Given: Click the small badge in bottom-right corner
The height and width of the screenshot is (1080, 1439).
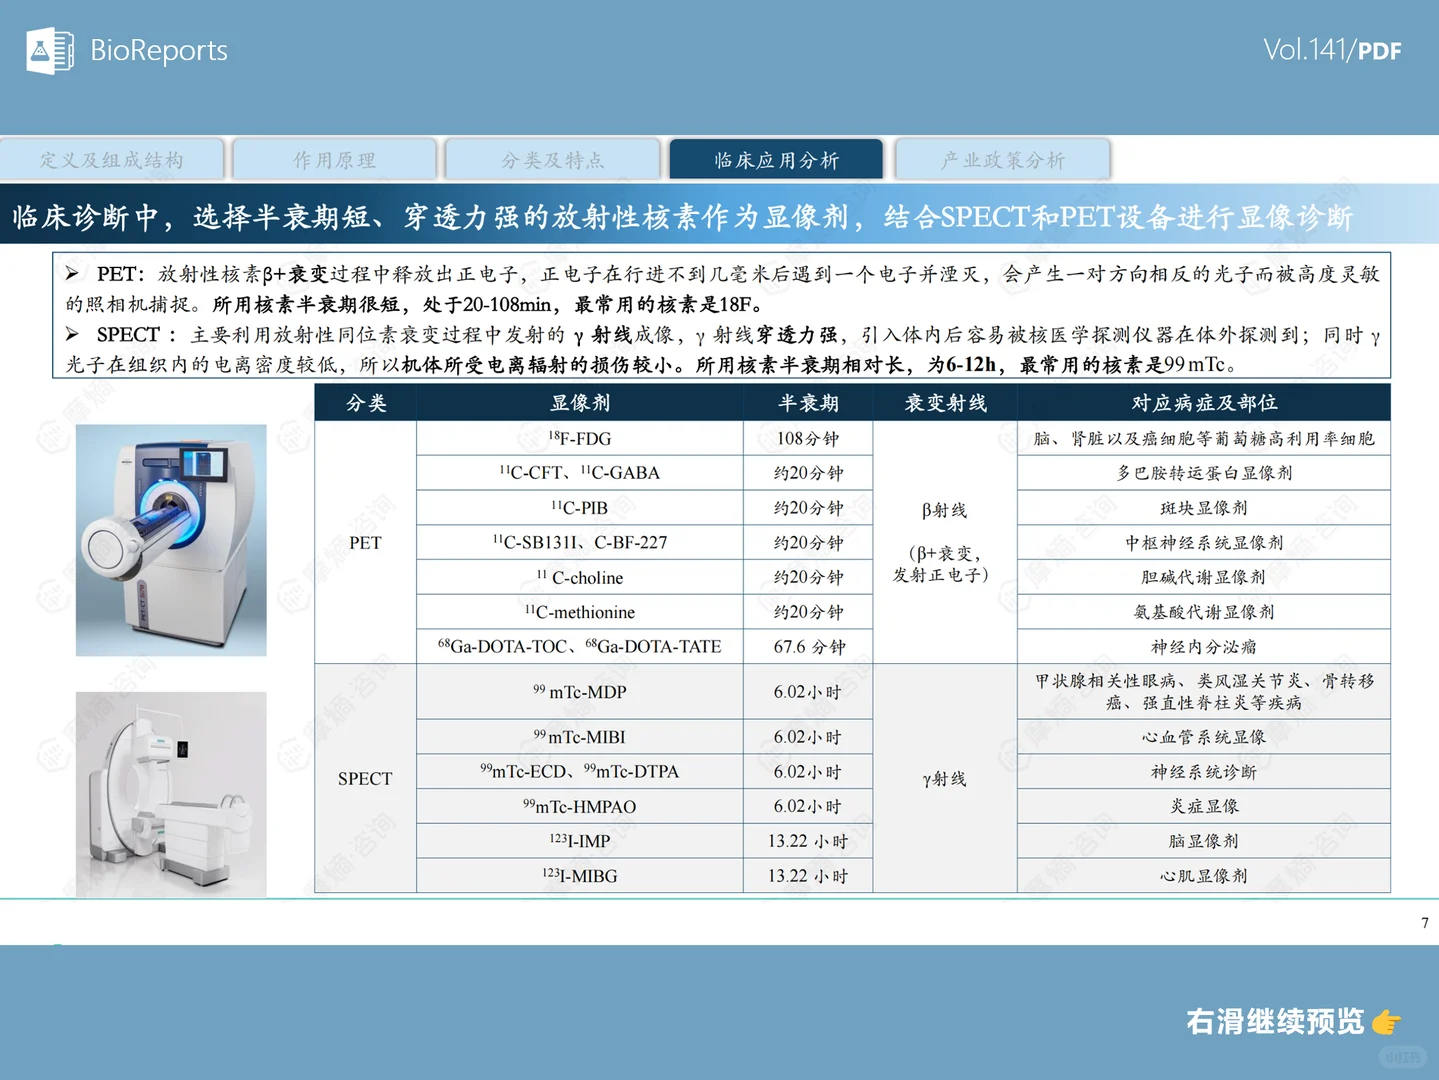Looking at the screenshot, I should coord(1404,1058).
